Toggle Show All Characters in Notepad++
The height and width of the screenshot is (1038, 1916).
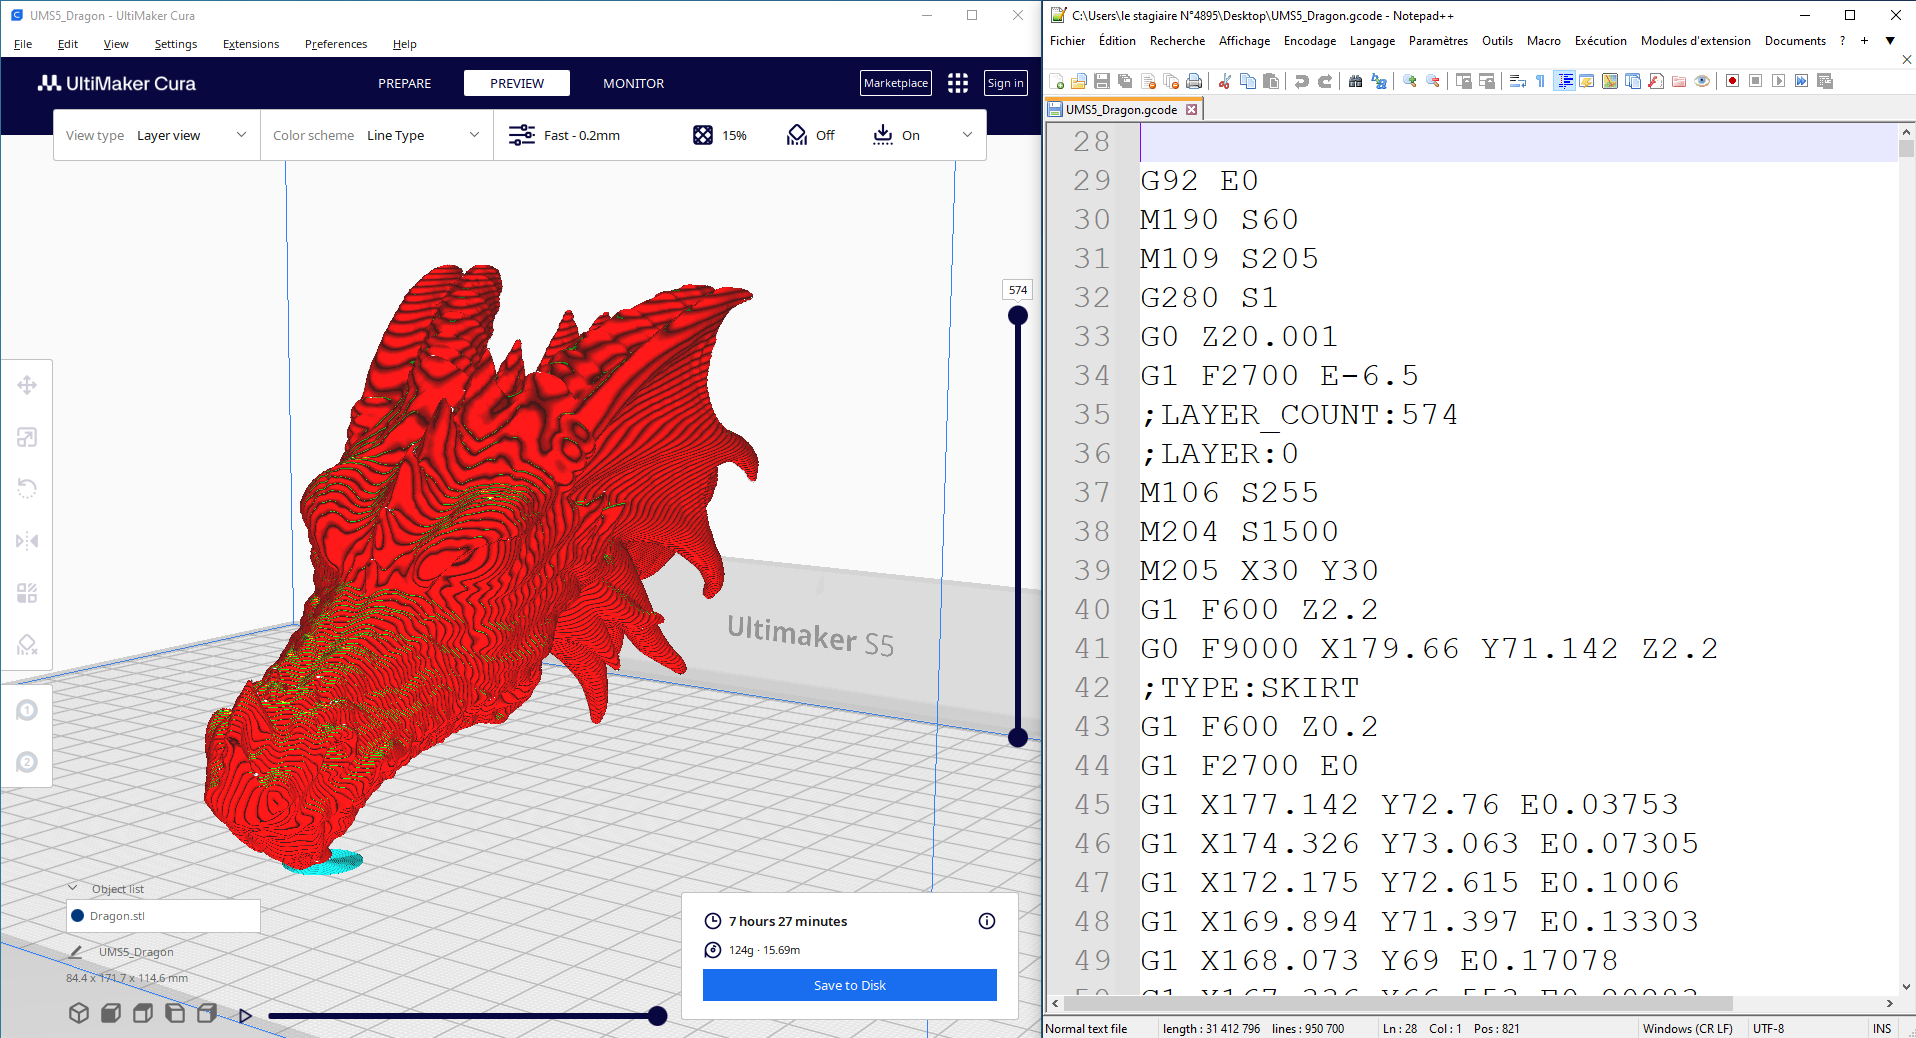tap(1539, 81)
